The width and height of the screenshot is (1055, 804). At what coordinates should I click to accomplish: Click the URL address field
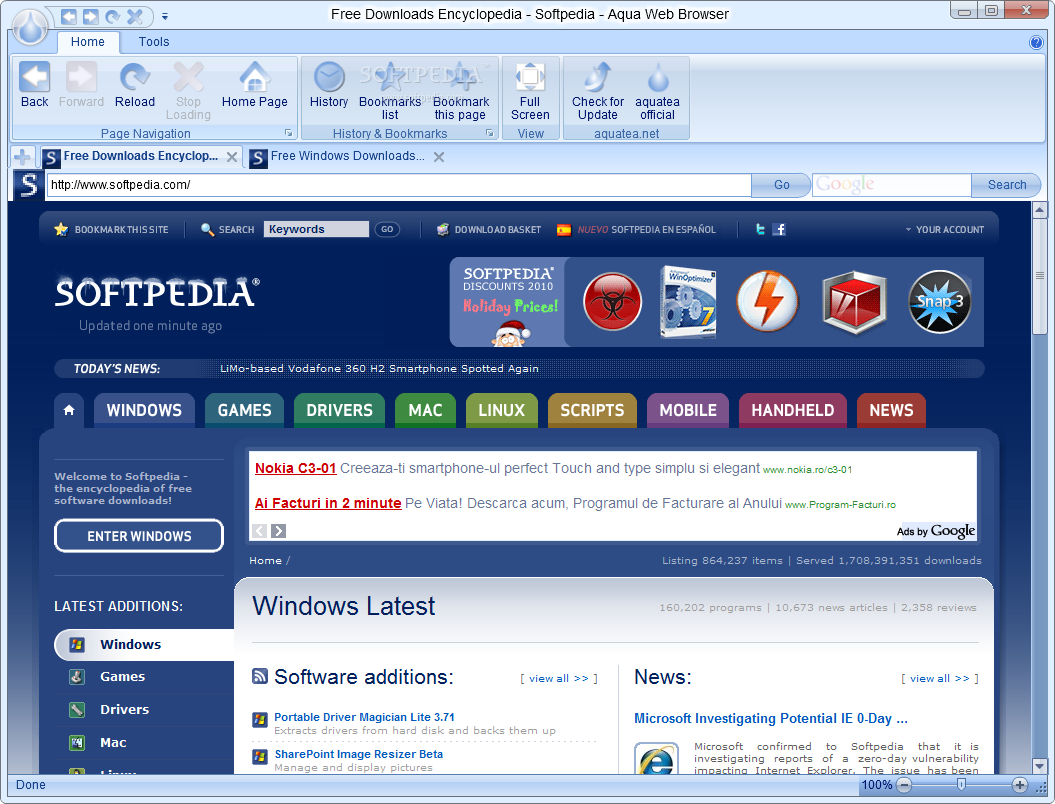(x=398, y=185)
